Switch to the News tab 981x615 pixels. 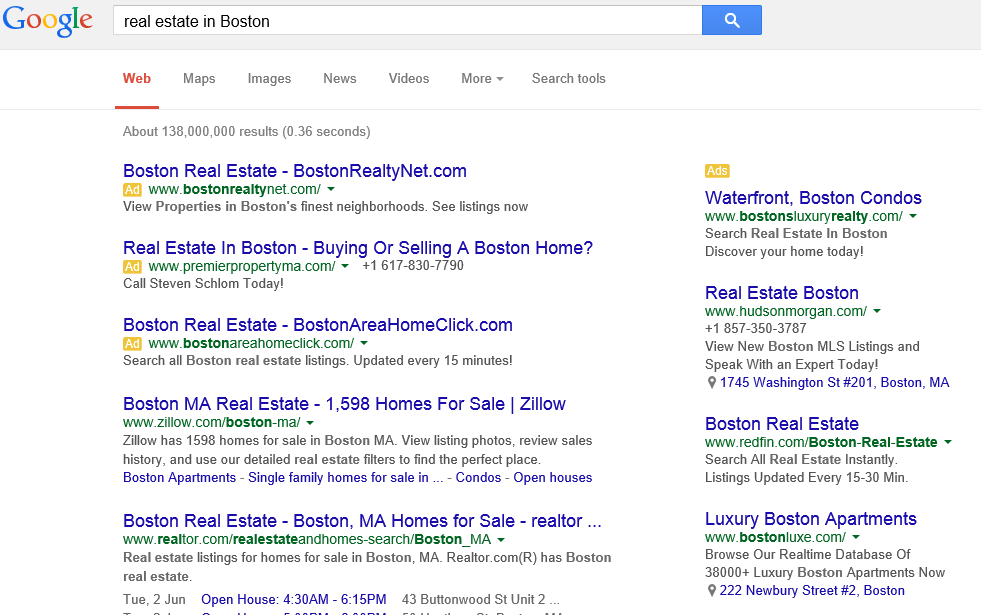coord(340,79)
